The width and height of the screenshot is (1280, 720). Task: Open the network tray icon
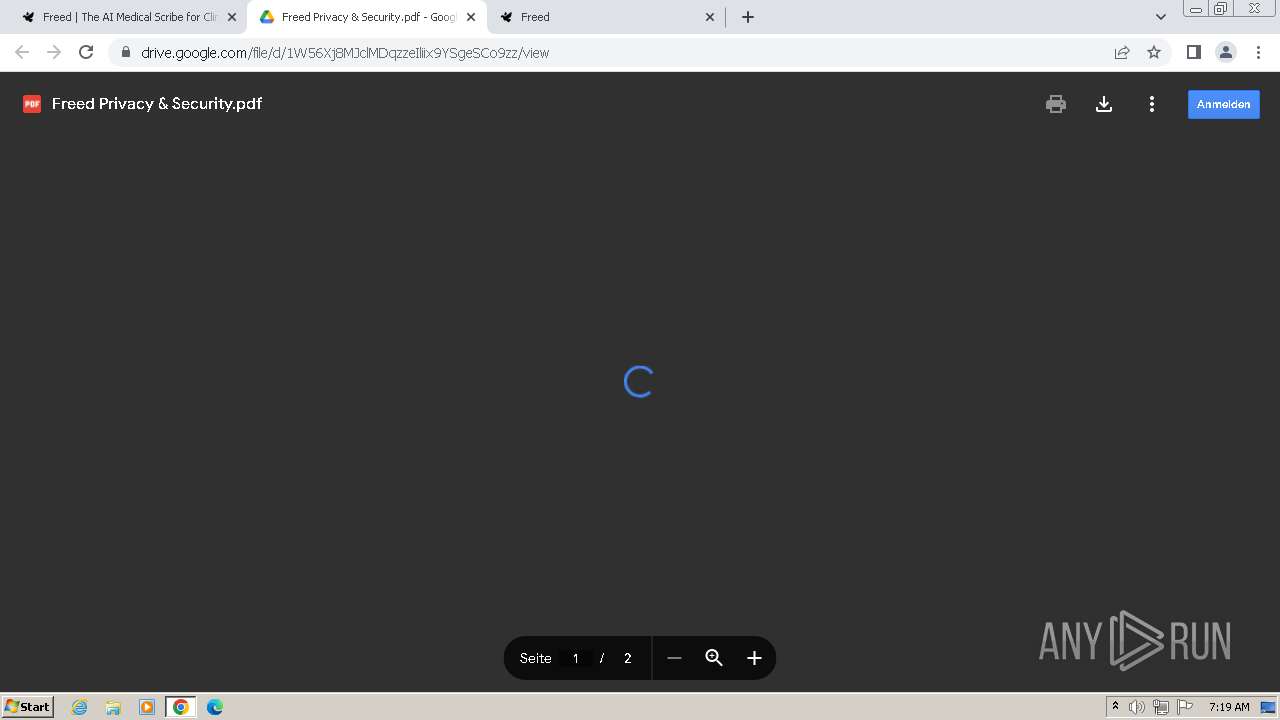pyautogui.click(x=1161, y=707)
